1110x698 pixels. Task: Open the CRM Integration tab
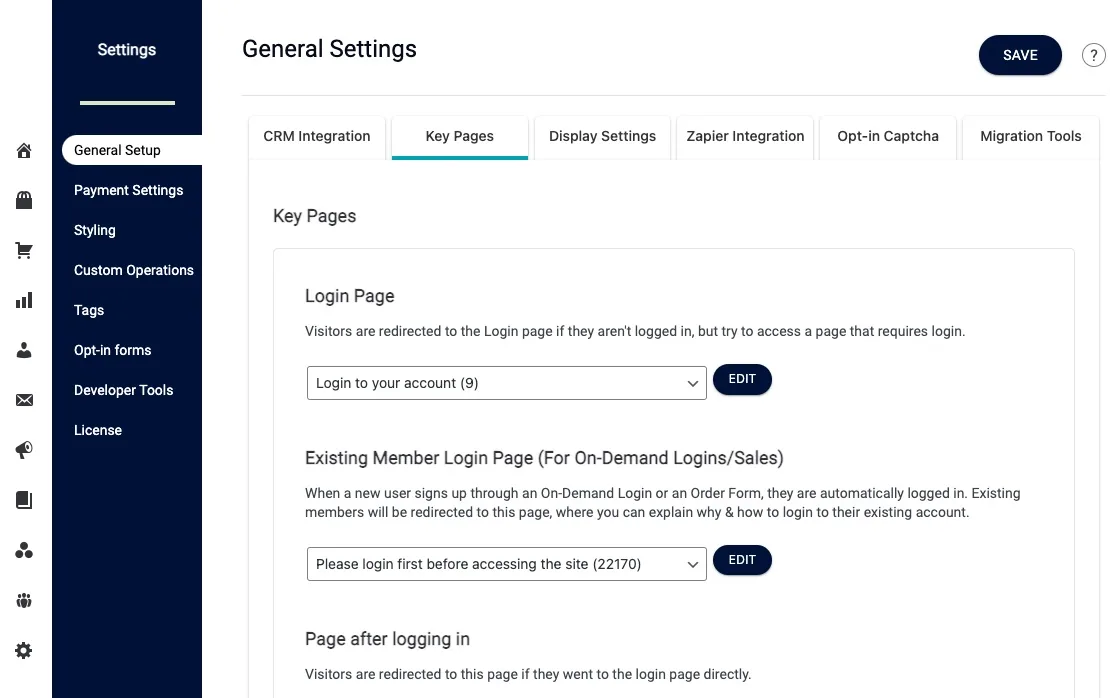[x=316, y=136]
